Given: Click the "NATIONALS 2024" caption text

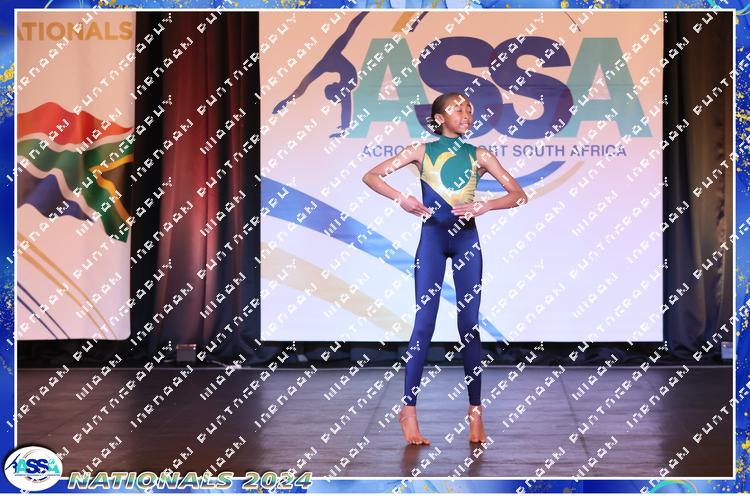Looking at the screenshot, I should point(190,480).
